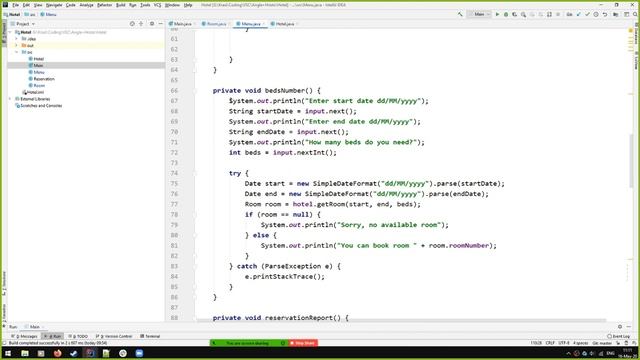Screen dimensions: 640x360
Task: Click the Menu breadcrumb in the navigation bar
Action: (49, 14)
